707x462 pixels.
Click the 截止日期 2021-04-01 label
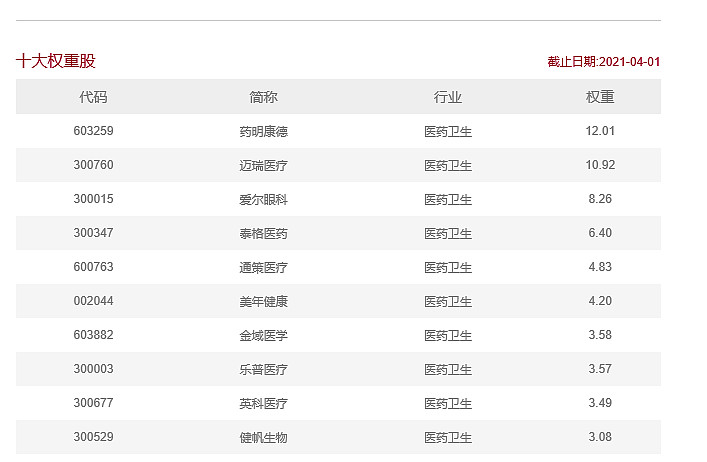pyautogui.click(x=604, y=62)
